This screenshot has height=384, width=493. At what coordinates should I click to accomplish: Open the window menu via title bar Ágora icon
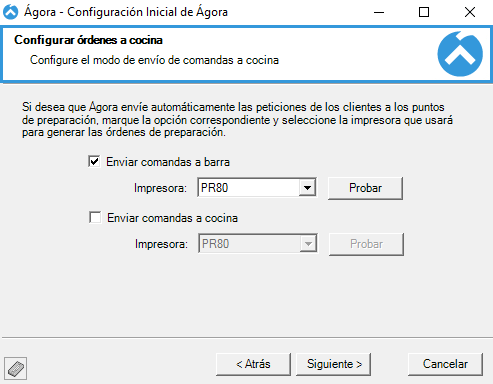point(11,12)
